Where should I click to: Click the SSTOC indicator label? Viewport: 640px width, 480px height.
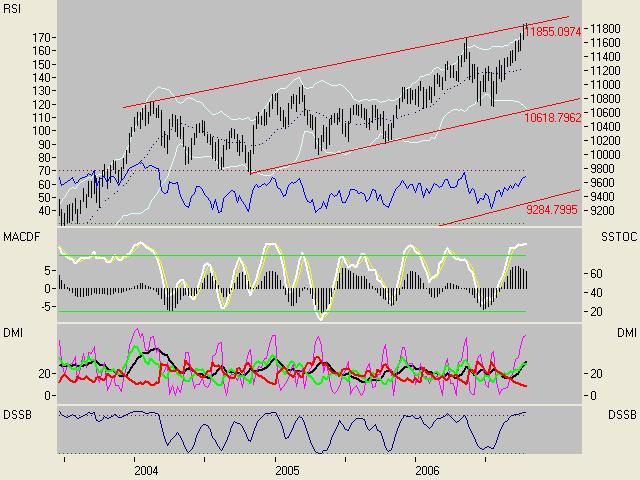point(619,237)
